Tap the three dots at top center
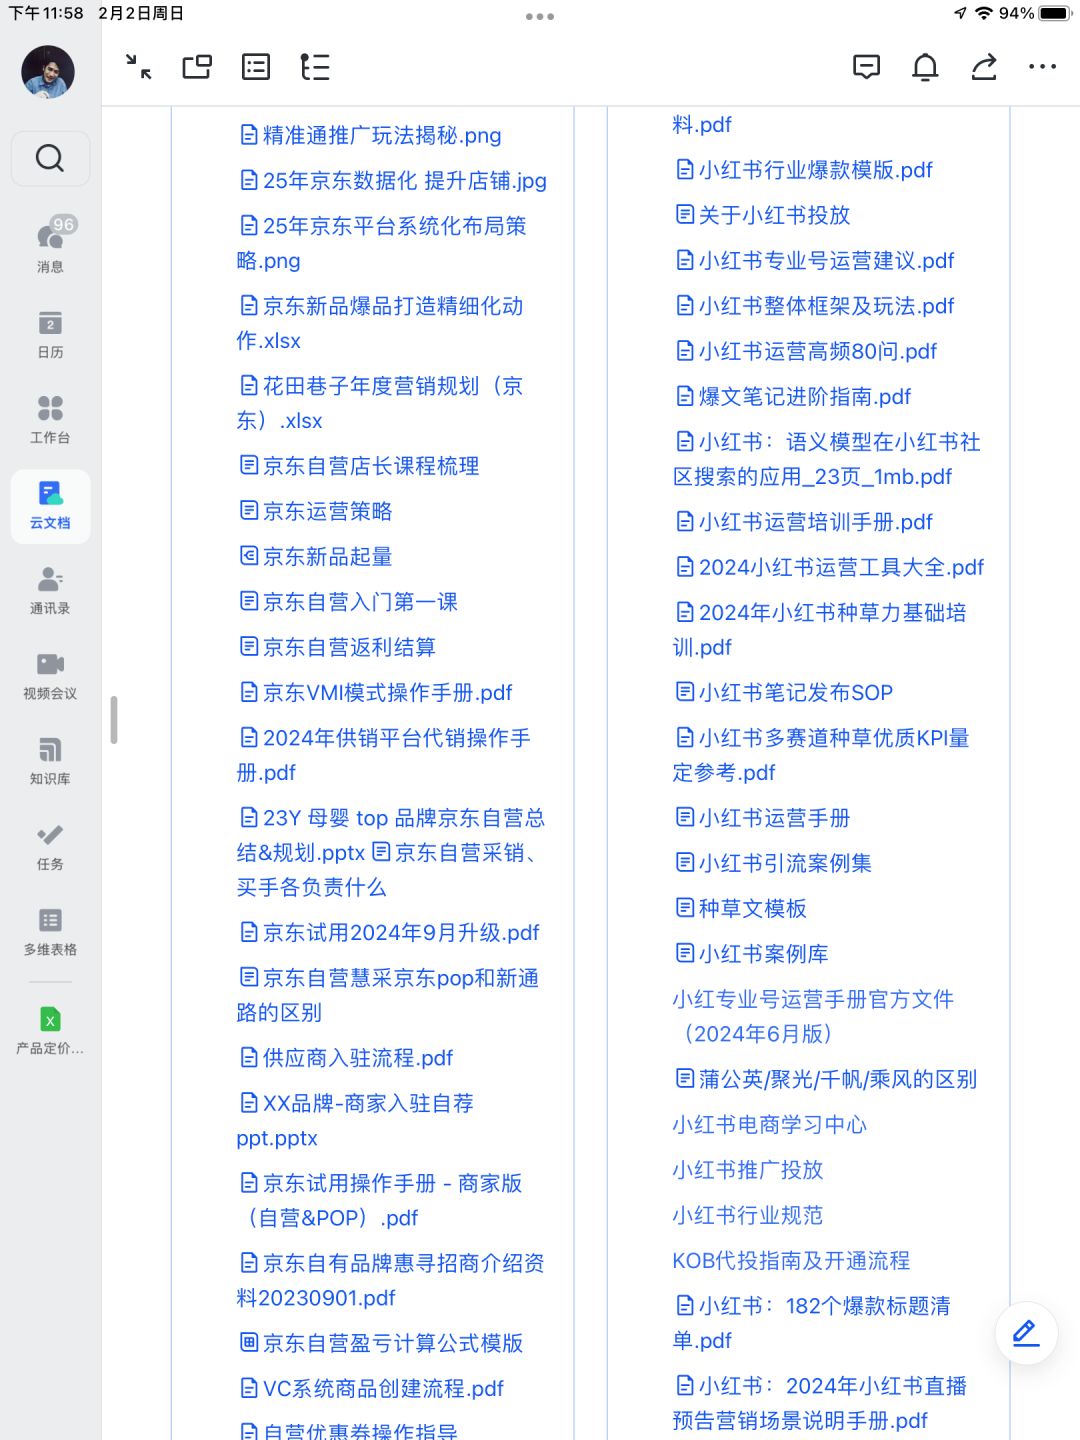The image size is (1080, 1440). tap(540, 16)
